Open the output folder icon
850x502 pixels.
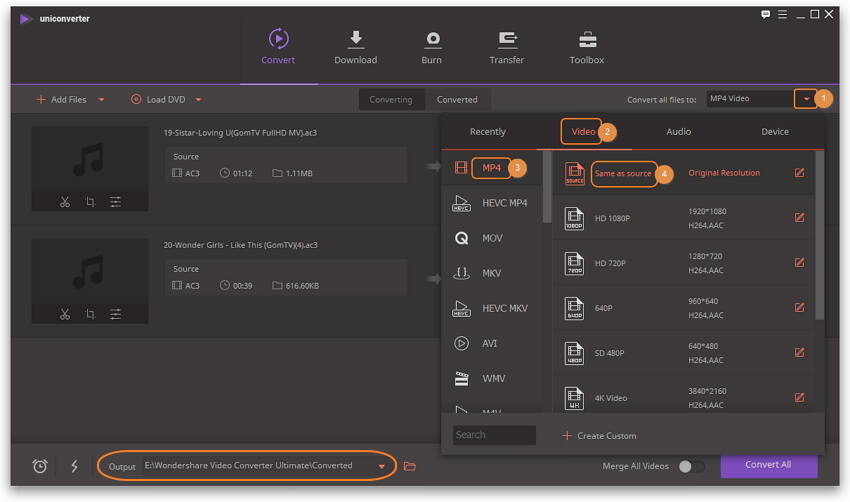click(410, 466)
